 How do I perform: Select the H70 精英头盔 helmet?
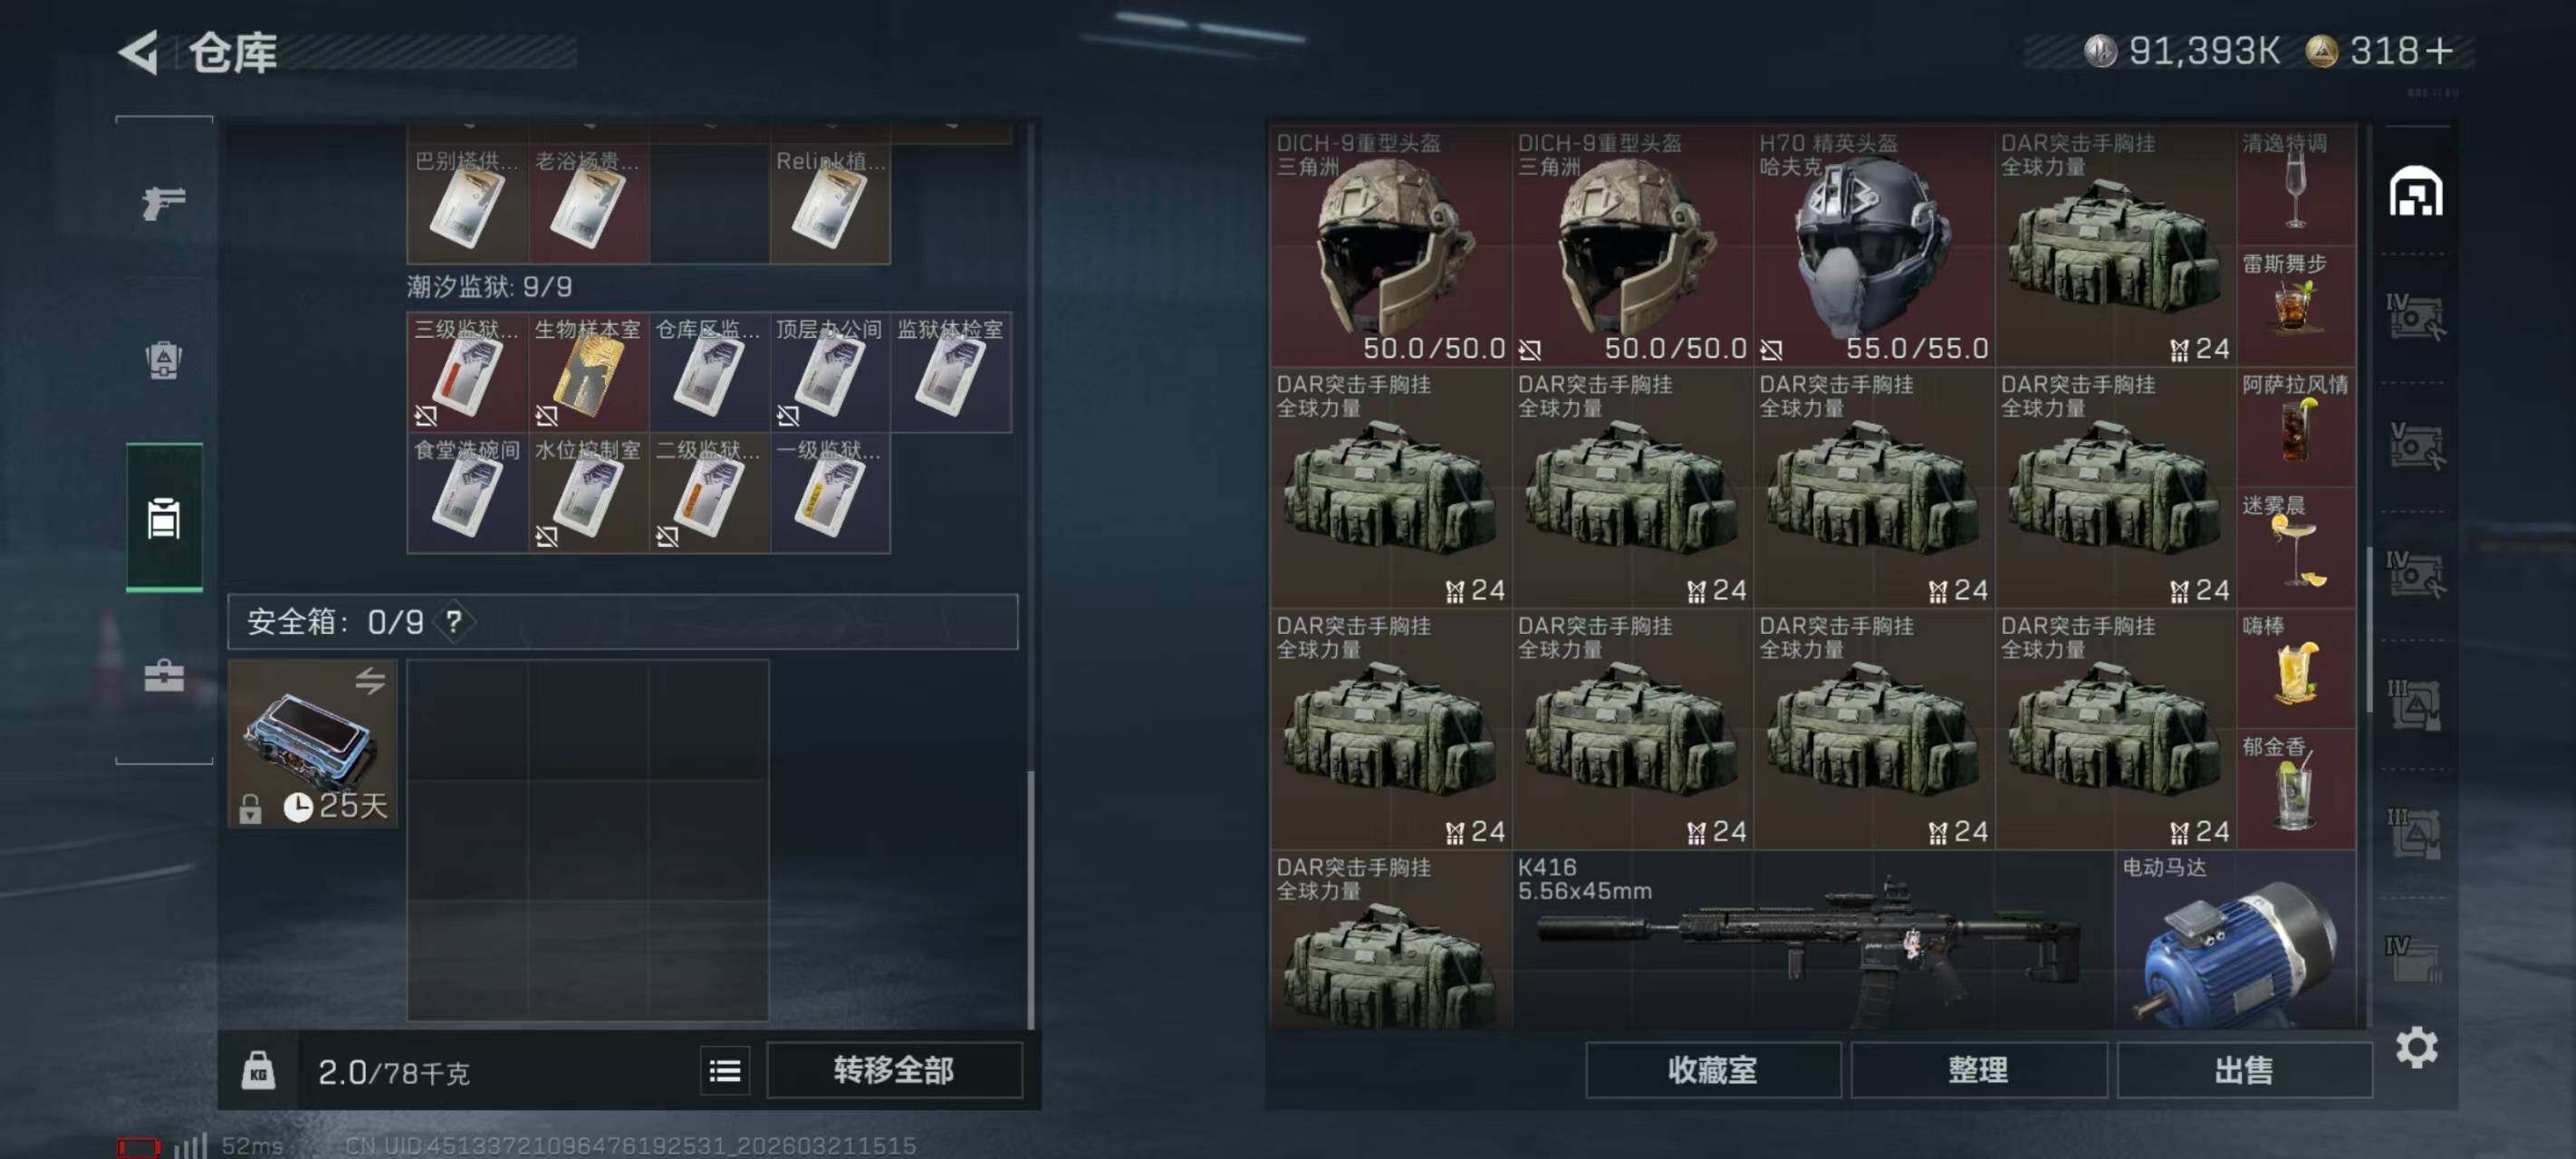(1874, 246)
